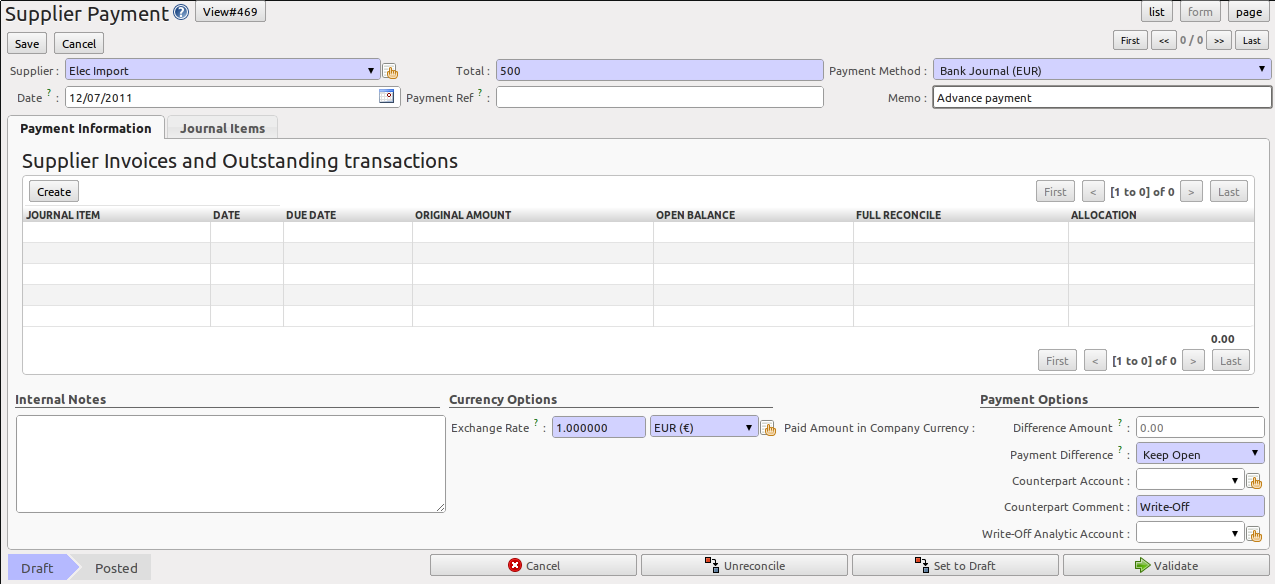Switch to list view
This screenshot has height=584, width=1275.
1157,12
